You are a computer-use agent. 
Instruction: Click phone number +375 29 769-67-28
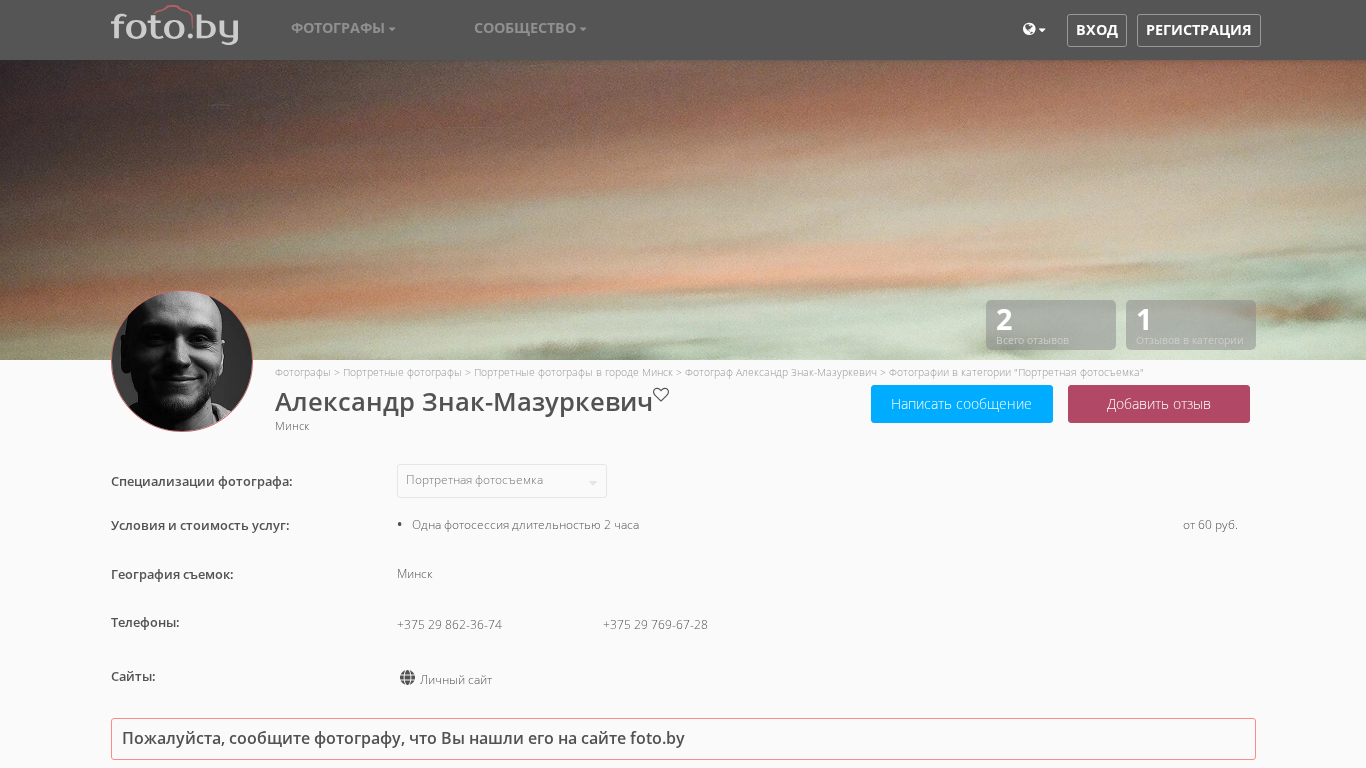(x=655, y=625)
